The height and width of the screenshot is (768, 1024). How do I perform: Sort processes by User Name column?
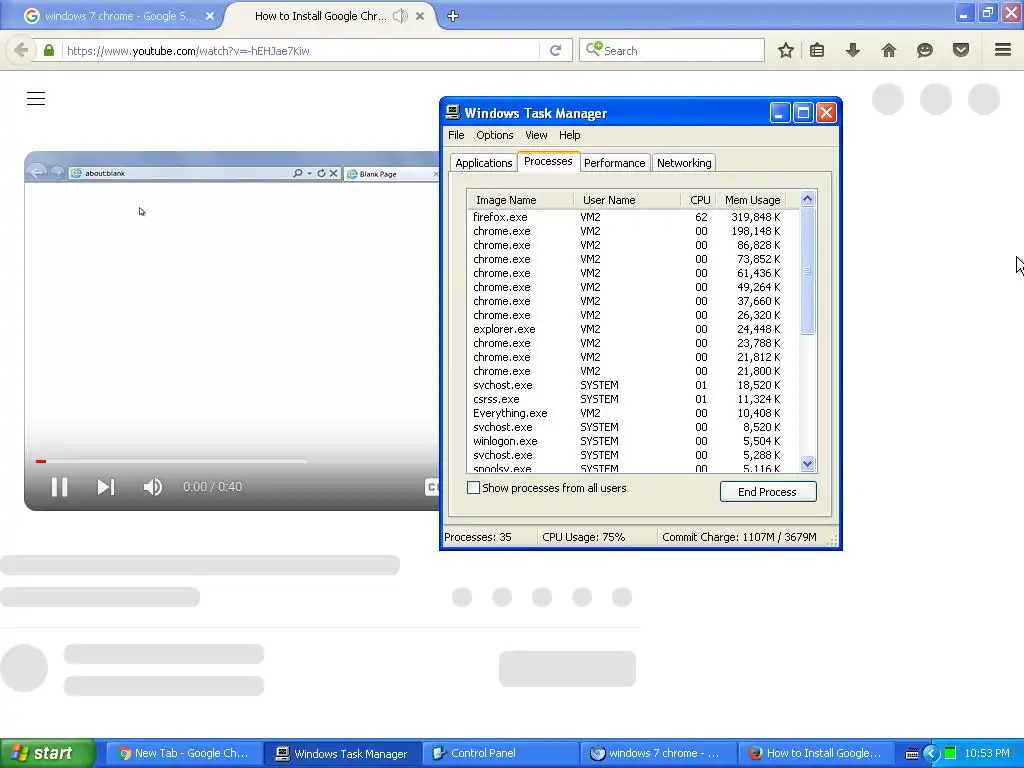coord(627,200)
